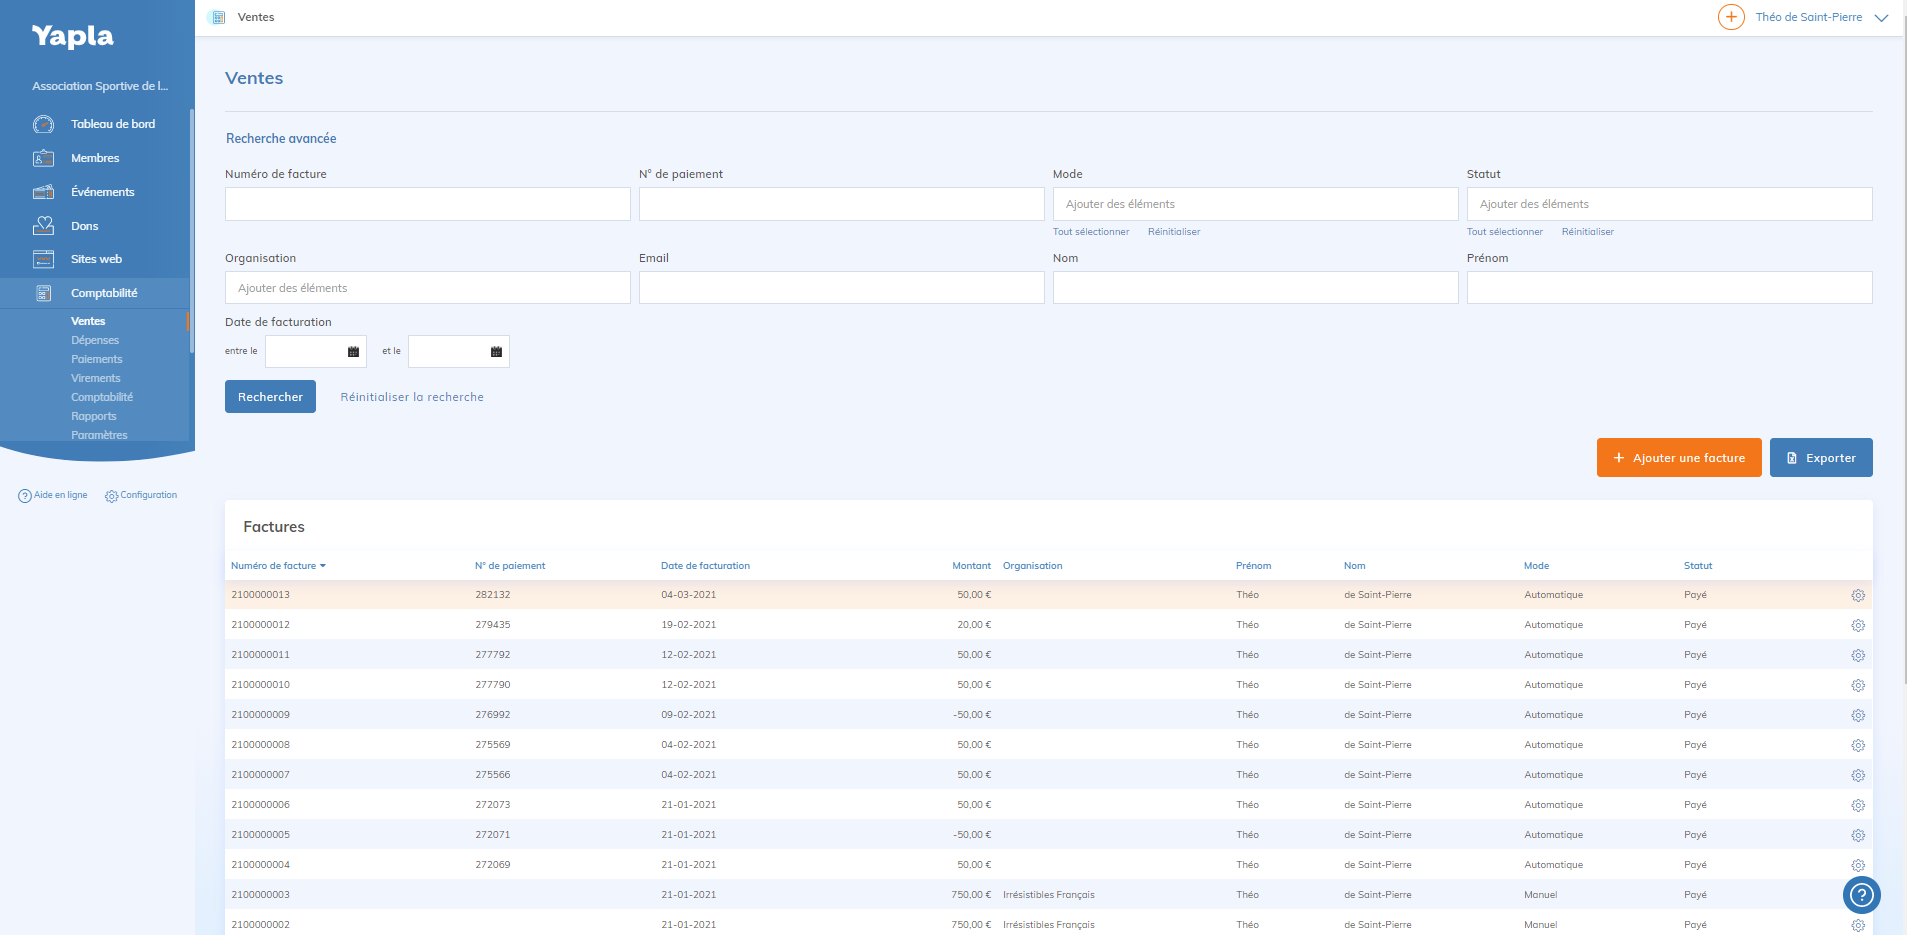Click Ajouter une facture button
The image size is (1907, 935).
tap(1678, 458)
